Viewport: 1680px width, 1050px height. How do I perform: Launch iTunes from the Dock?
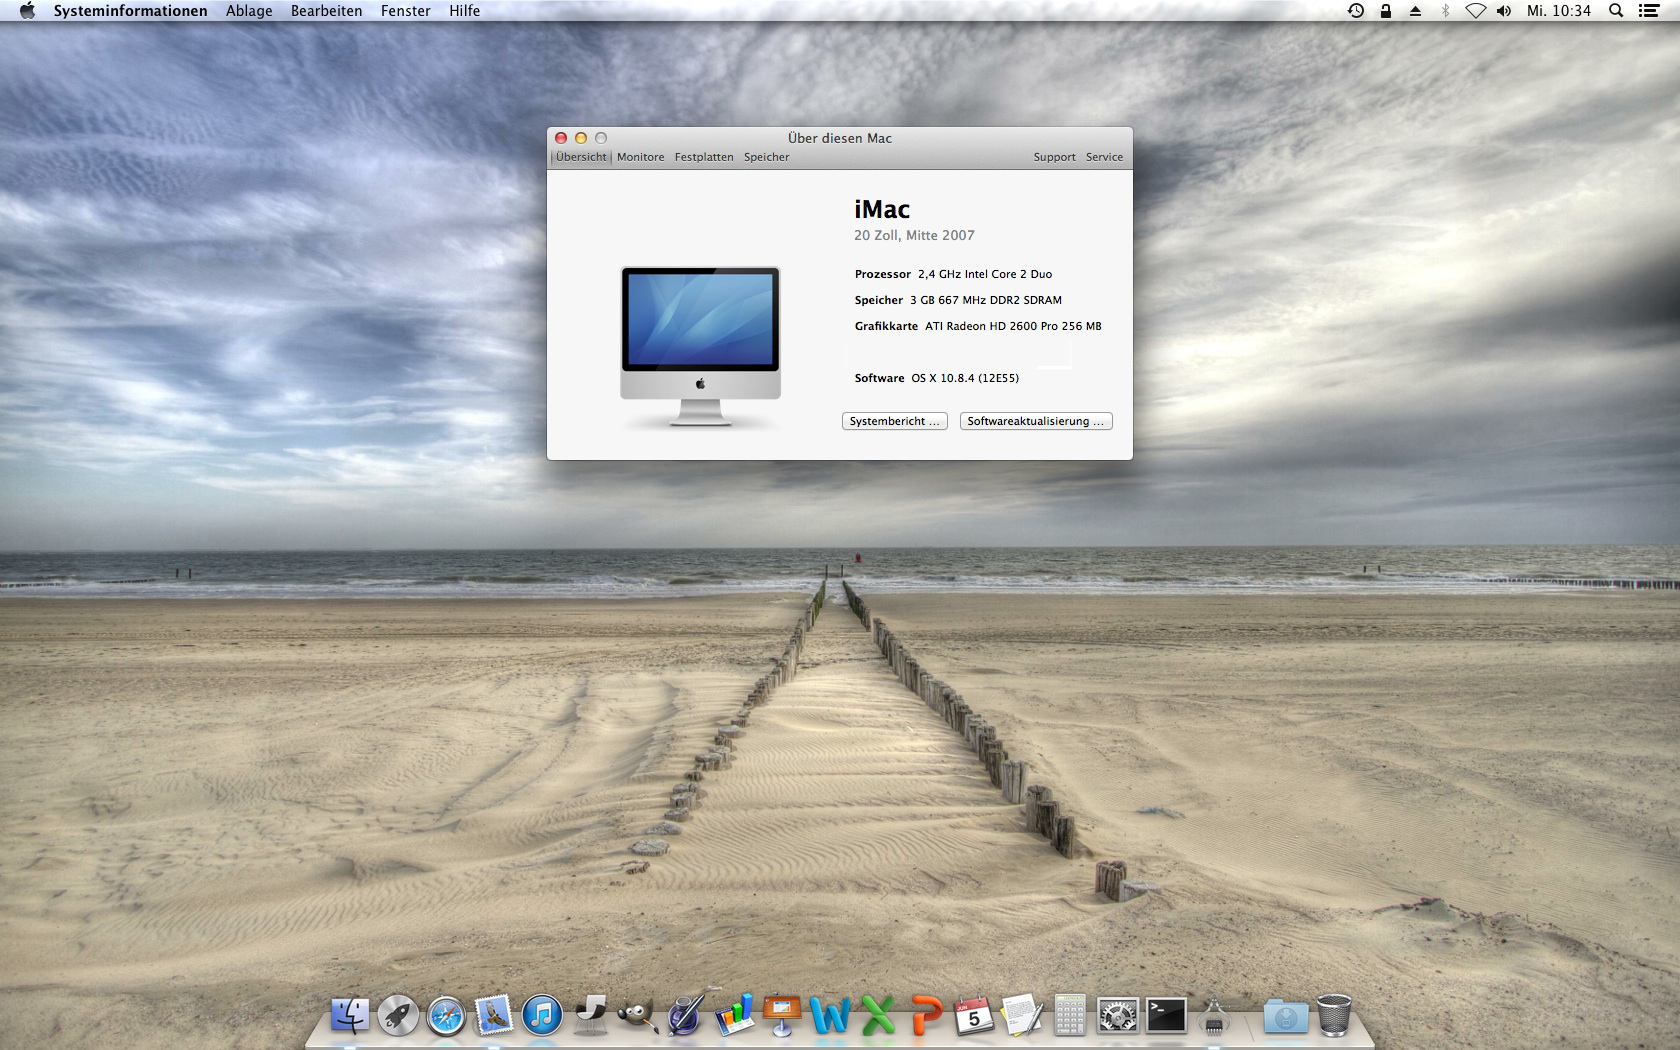coord(542,1016)
